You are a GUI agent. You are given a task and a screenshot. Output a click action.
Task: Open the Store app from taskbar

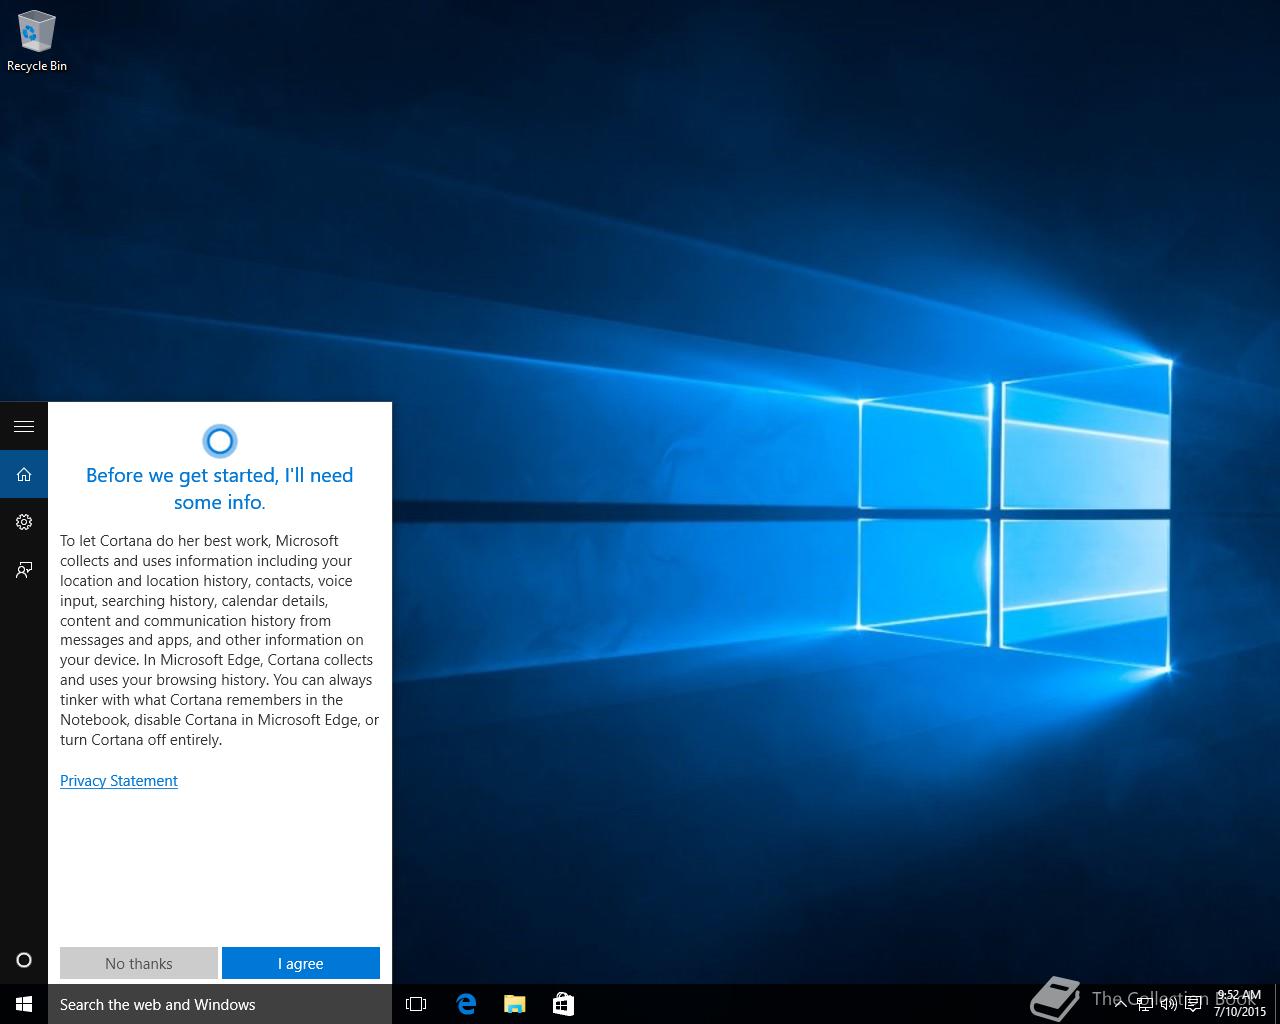[x=563, y=1004]
